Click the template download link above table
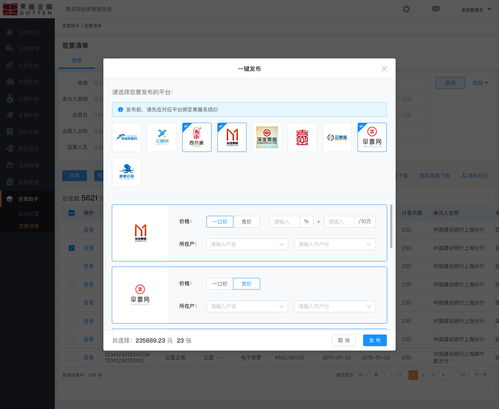This screenshot has width=499, height=409. tap(434, 175)
